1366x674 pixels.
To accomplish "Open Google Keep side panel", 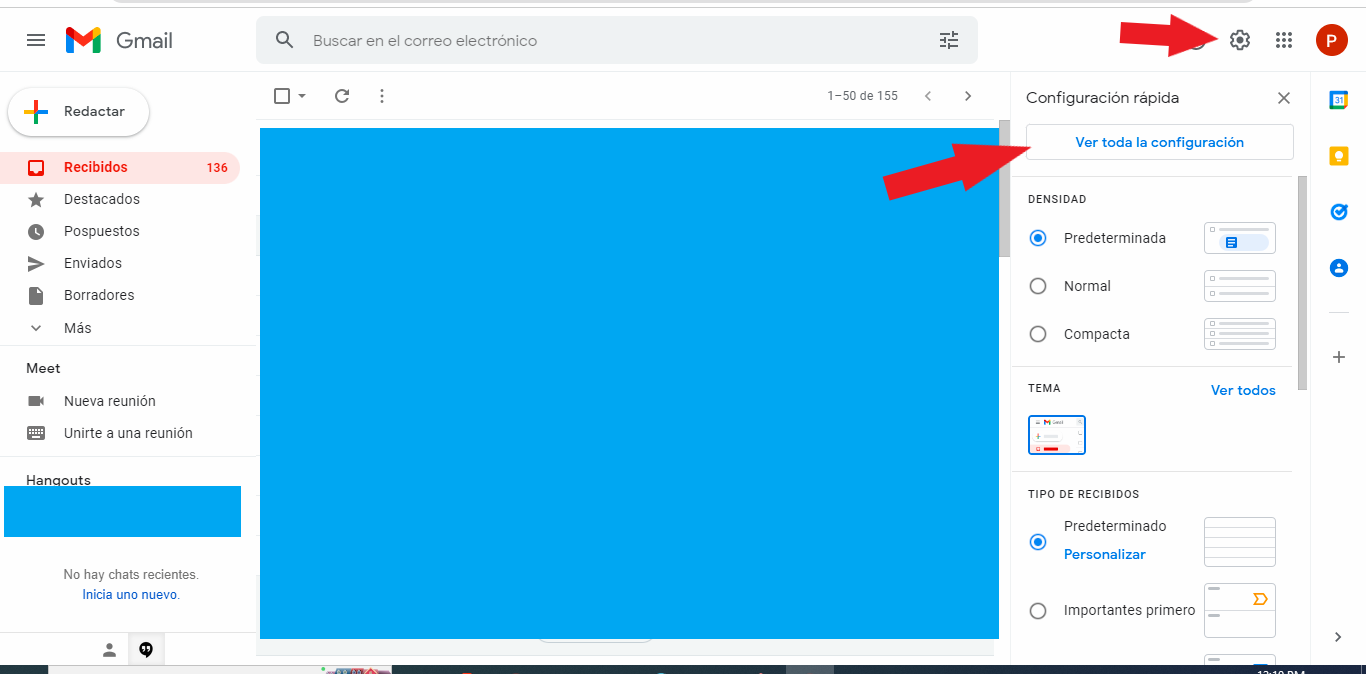I will (1339, 156).
